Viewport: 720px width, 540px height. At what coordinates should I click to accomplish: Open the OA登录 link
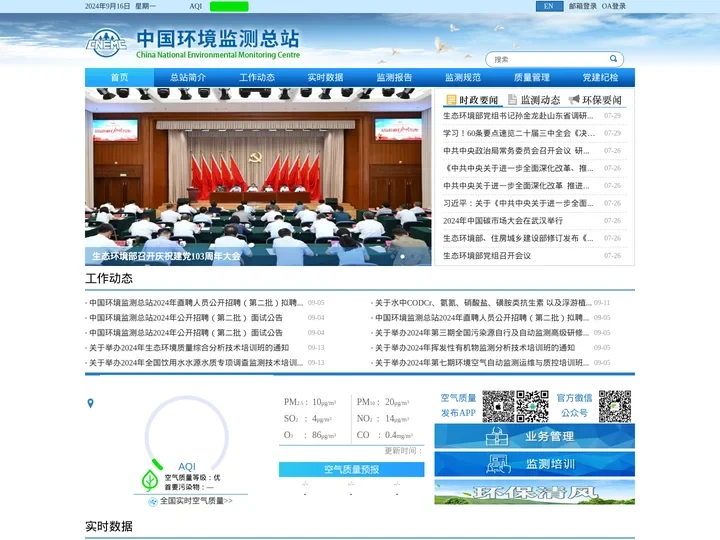(x=614, y=6)
